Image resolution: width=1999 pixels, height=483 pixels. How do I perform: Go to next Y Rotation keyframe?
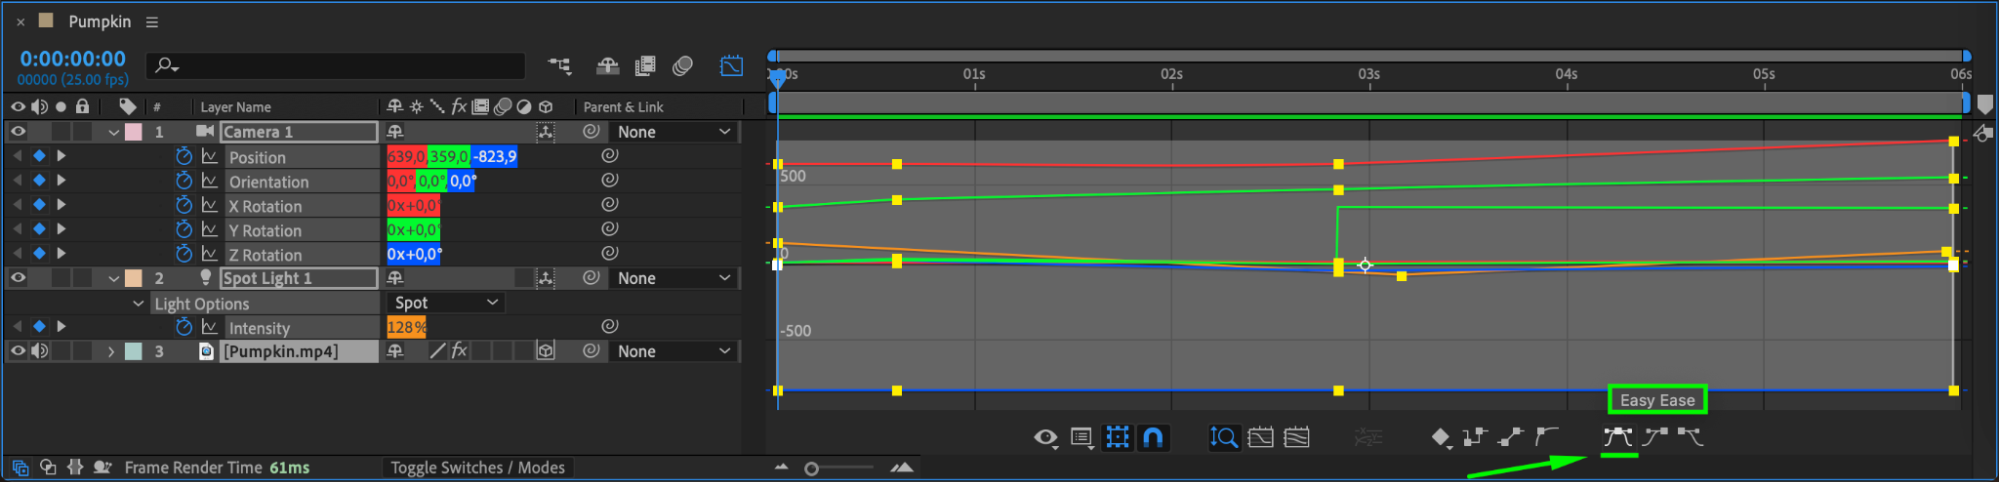click(61, 229)
